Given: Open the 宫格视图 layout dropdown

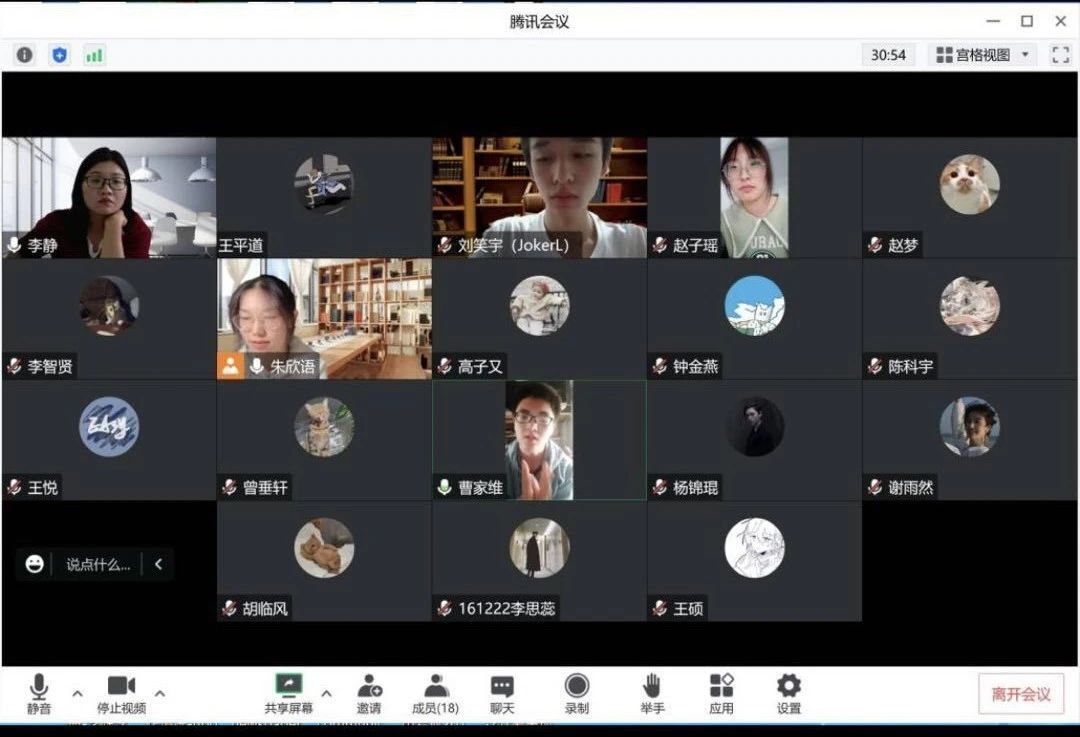Looking at the screenshot, I should (982, 55).
